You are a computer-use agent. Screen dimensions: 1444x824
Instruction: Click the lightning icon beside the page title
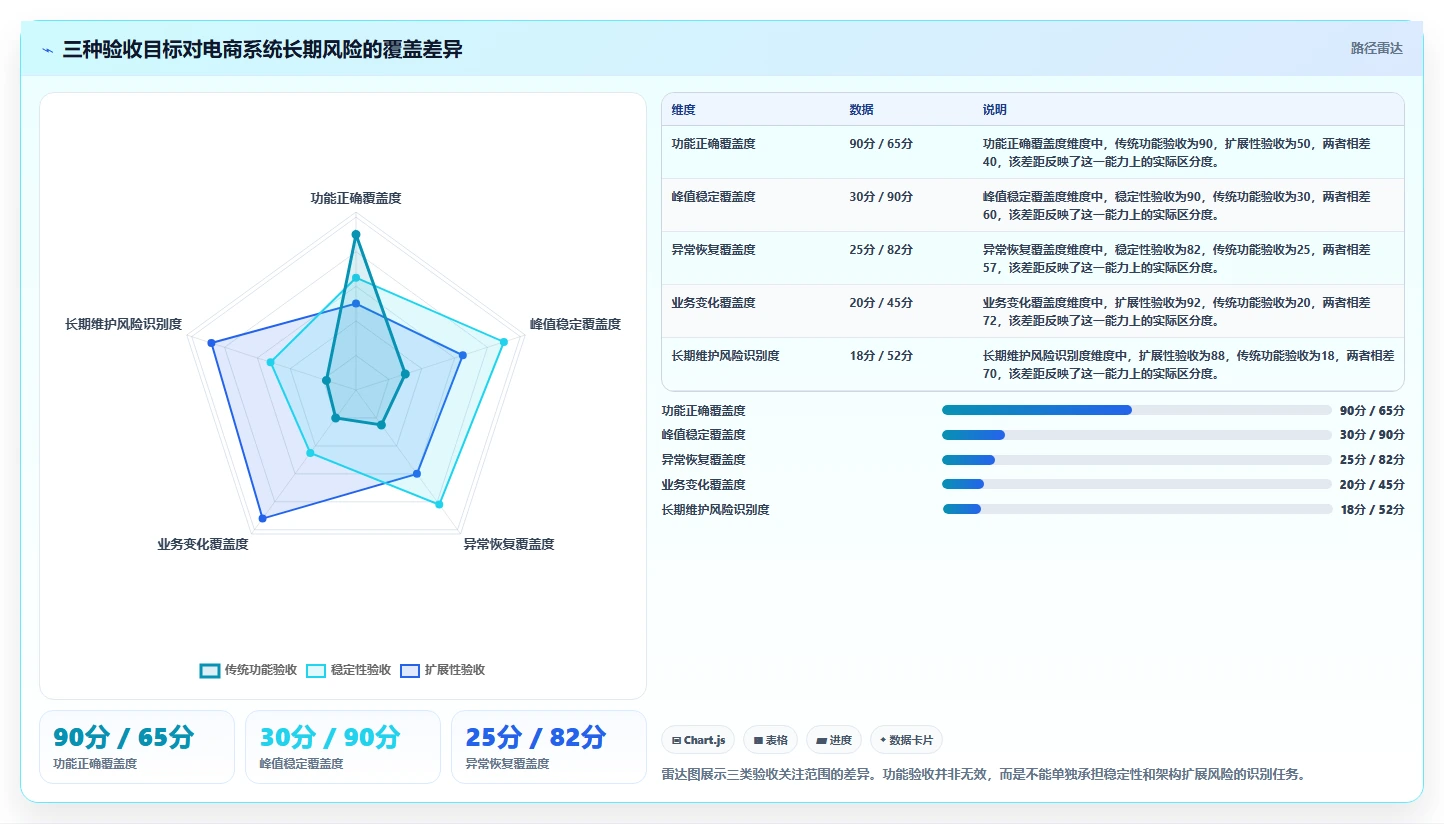[x=47, y=50]
